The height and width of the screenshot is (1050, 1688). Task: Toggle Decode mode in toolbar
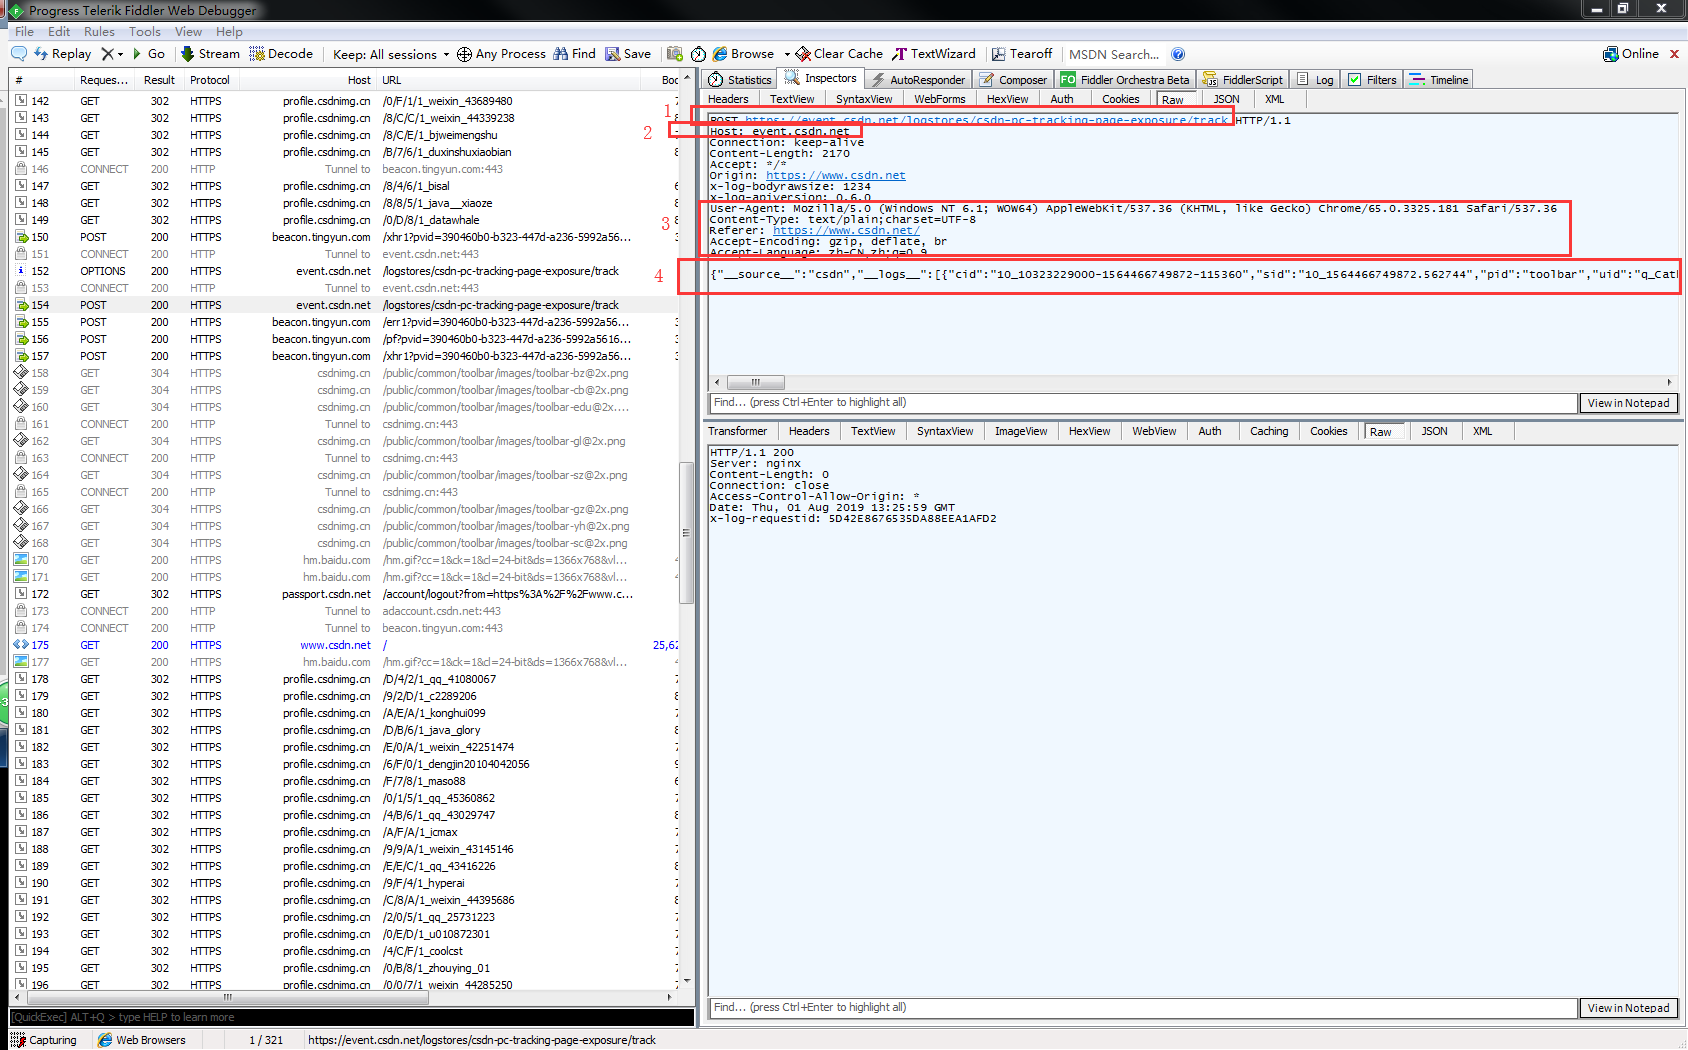[281, 54]
